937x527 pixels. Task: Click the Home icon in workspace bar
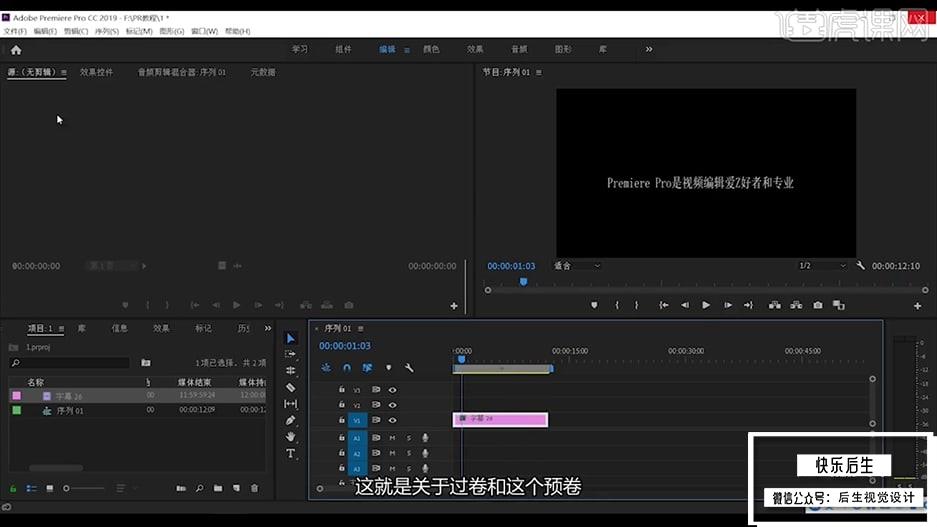[16, 50]
